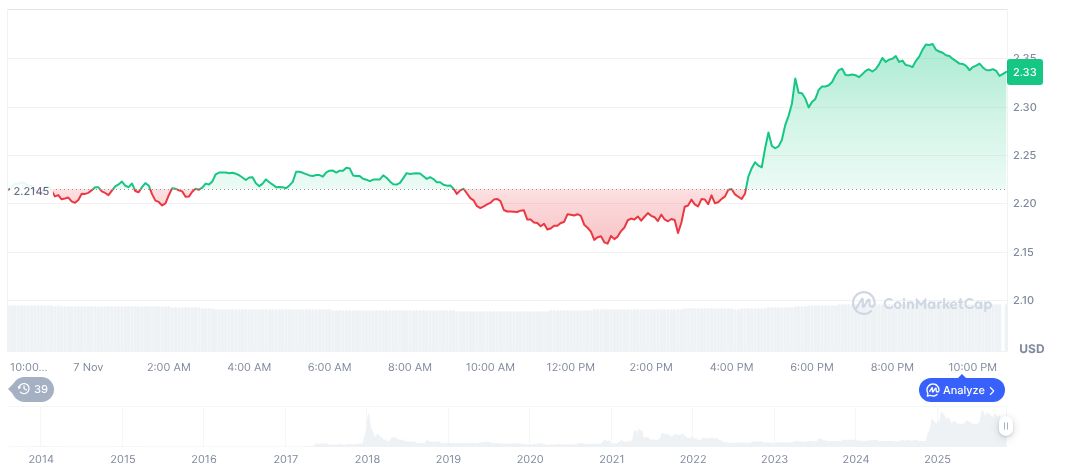Click the green 2.33 current price tag
Image resolution: width=1072 pixels, height=470 pixels.
click(1025, 72)
